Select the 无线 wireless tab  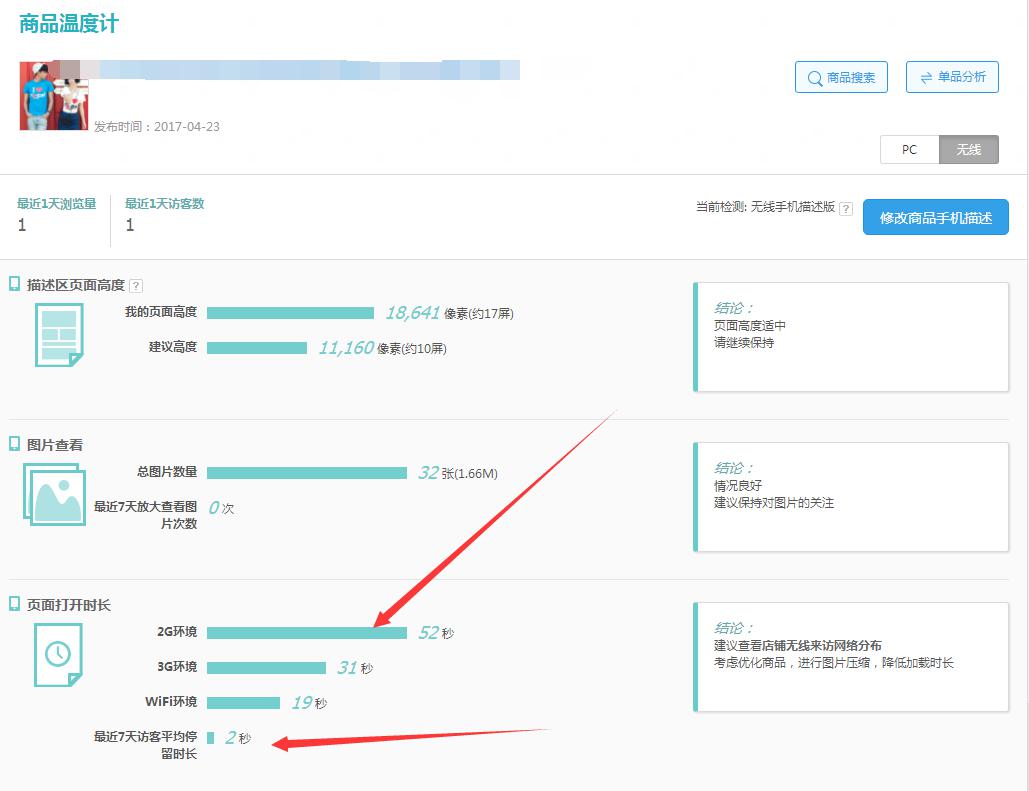[968, 149]
